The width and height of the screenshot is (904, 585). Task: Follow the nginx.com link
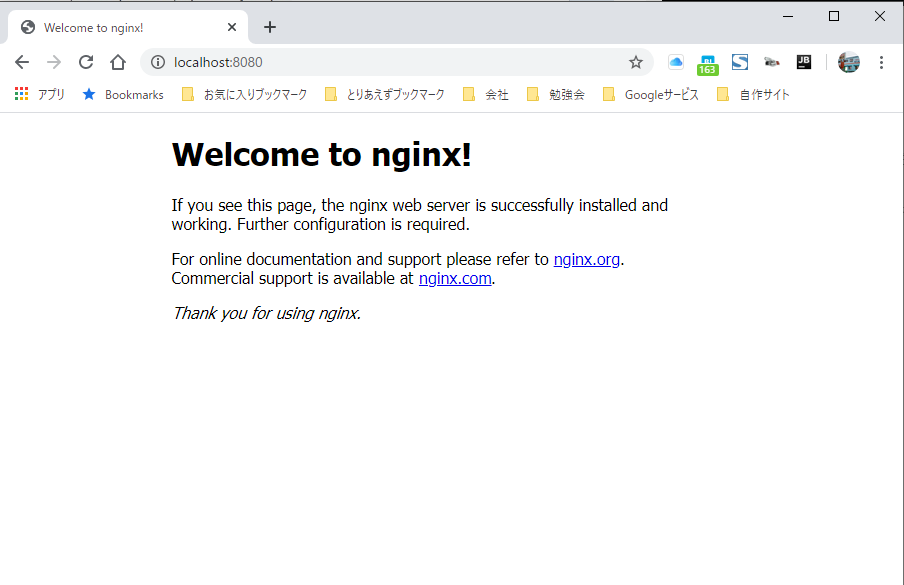click(x=455, y=279)
